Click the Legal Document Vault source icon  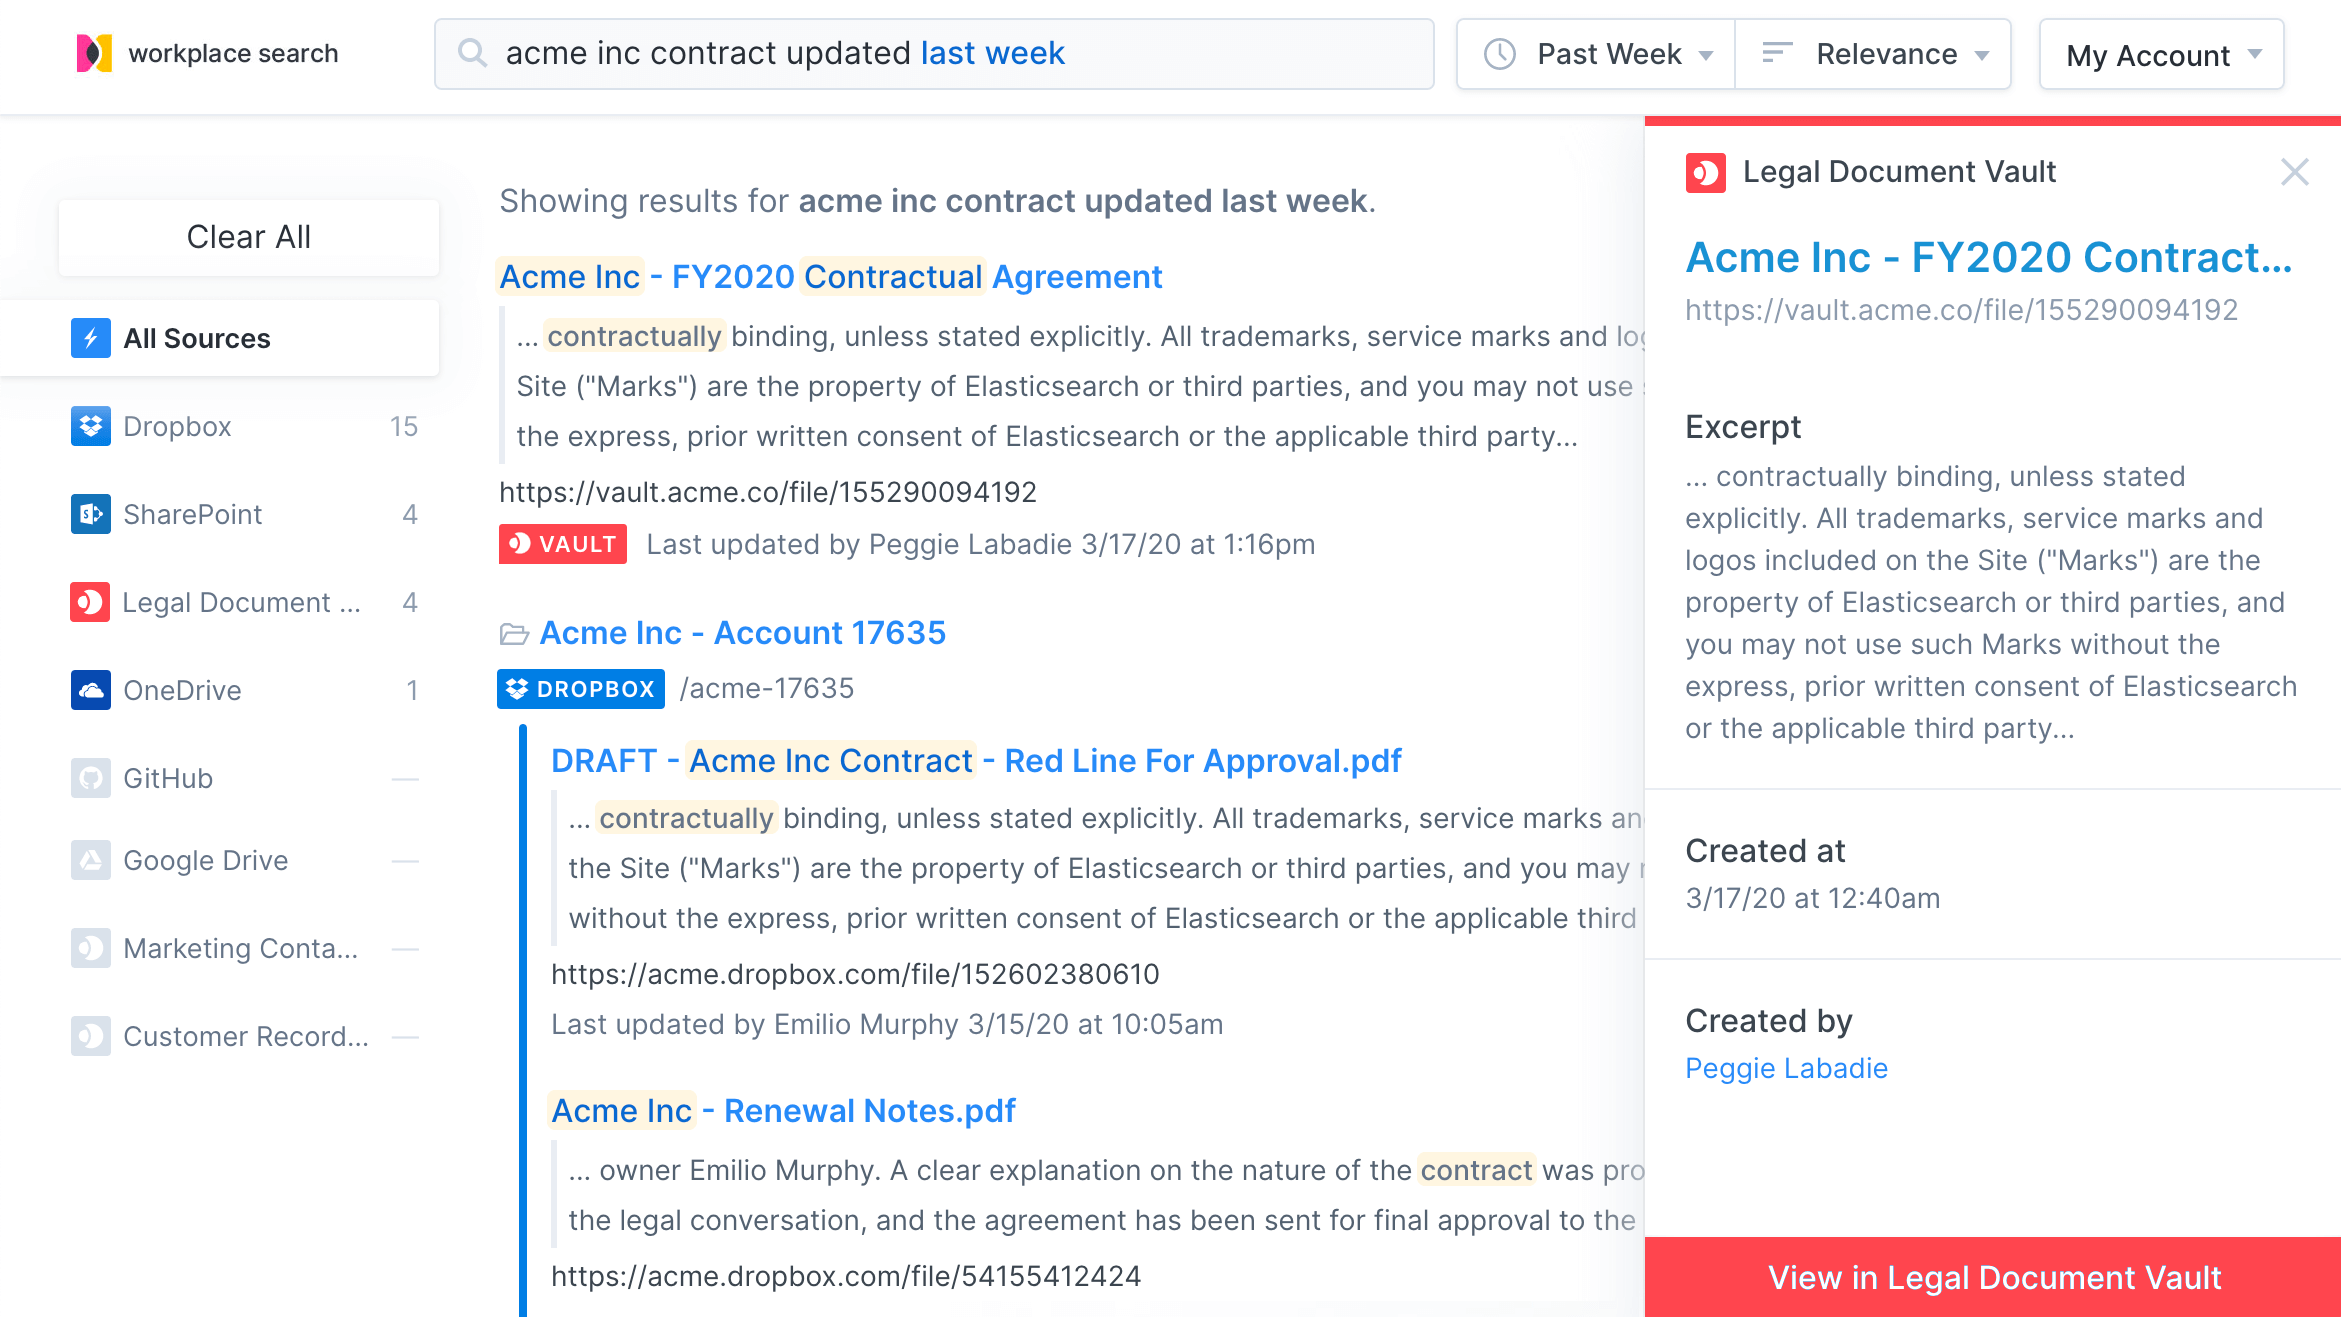(92, 601)
